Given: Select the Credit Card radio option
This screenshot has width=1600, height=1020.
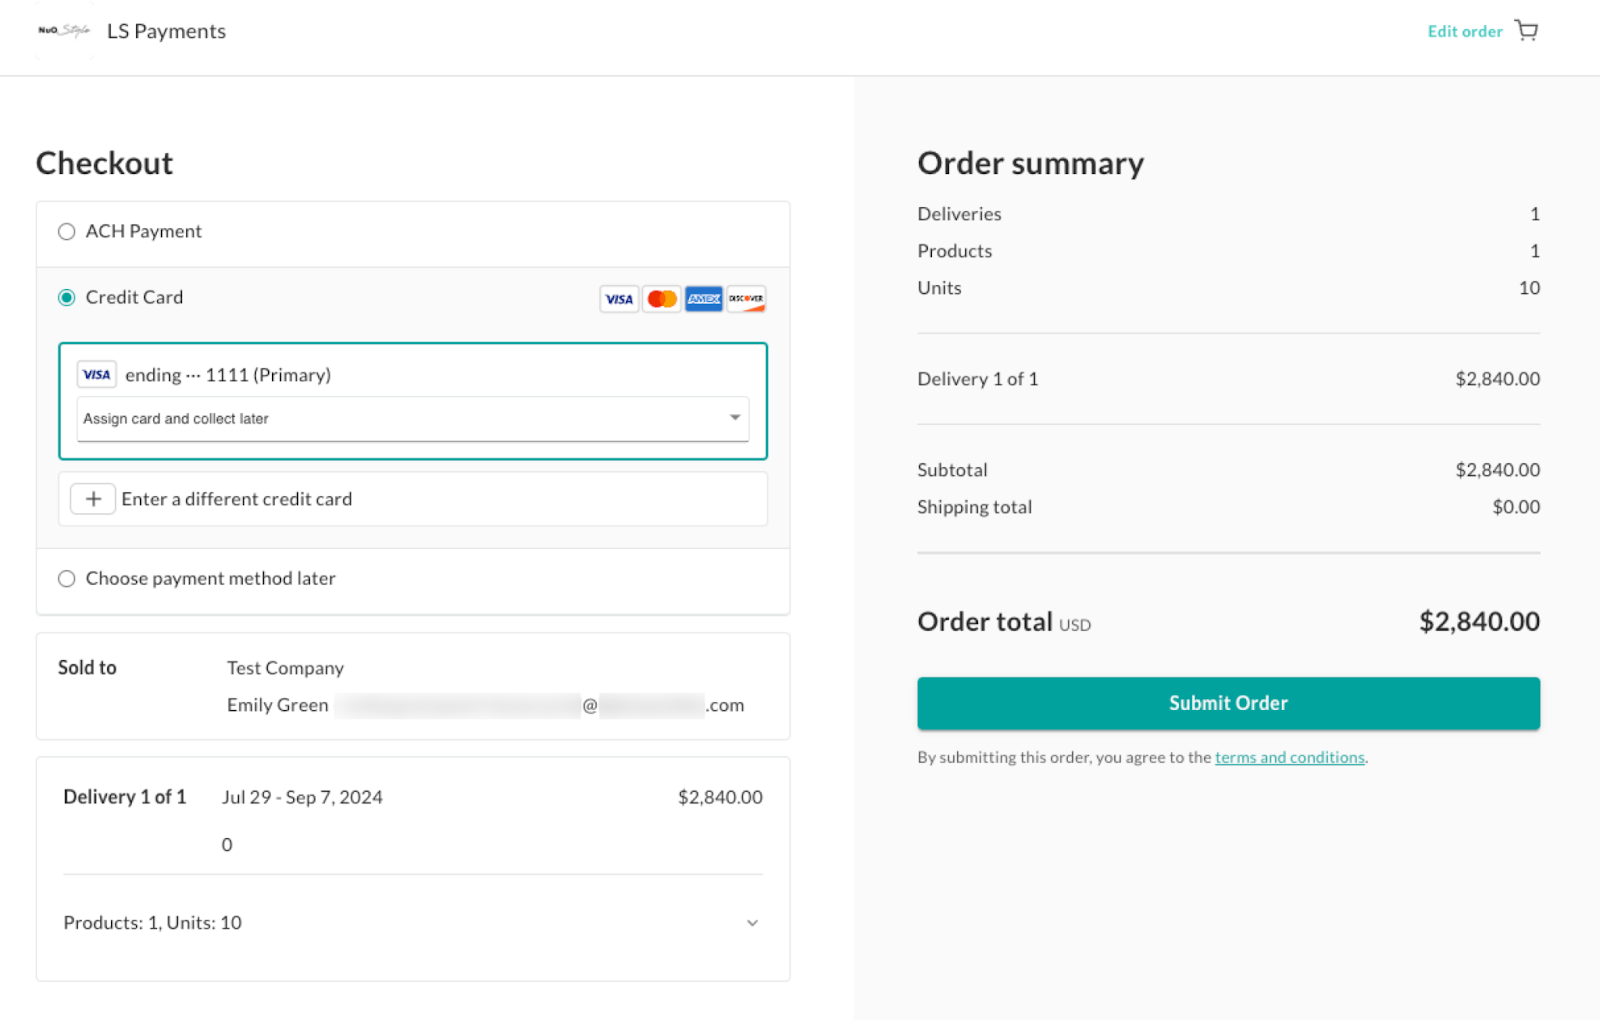Looking at the screenshot, I should click(67, 298).
